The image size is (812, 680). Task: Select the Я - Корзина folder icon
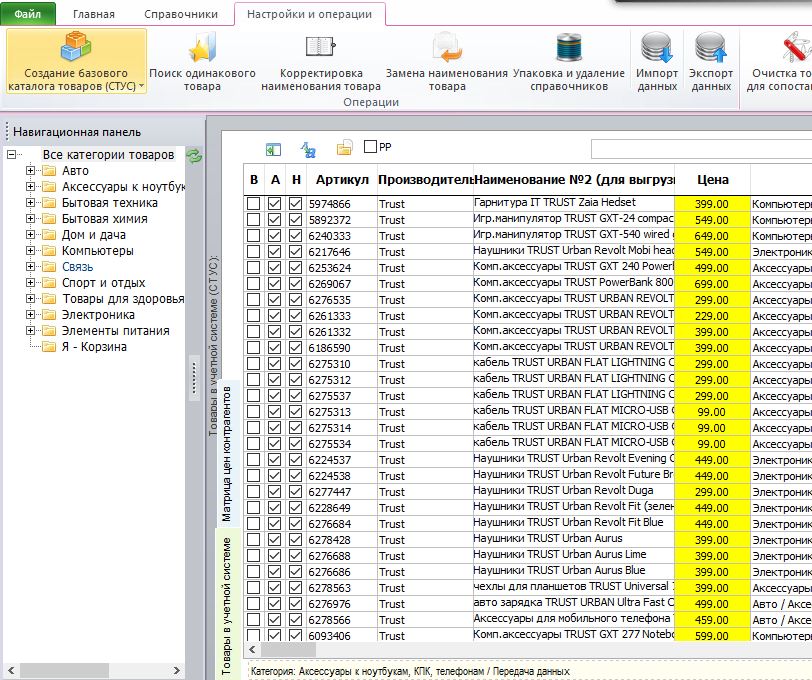coord(49,347)
